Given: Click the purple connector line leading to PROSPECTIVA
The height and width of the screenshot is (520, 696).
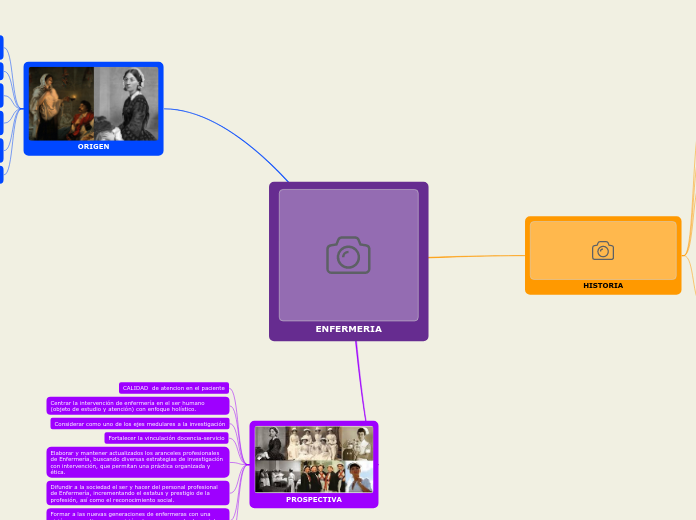Looking at the screenshot, I should click(361, 381).
